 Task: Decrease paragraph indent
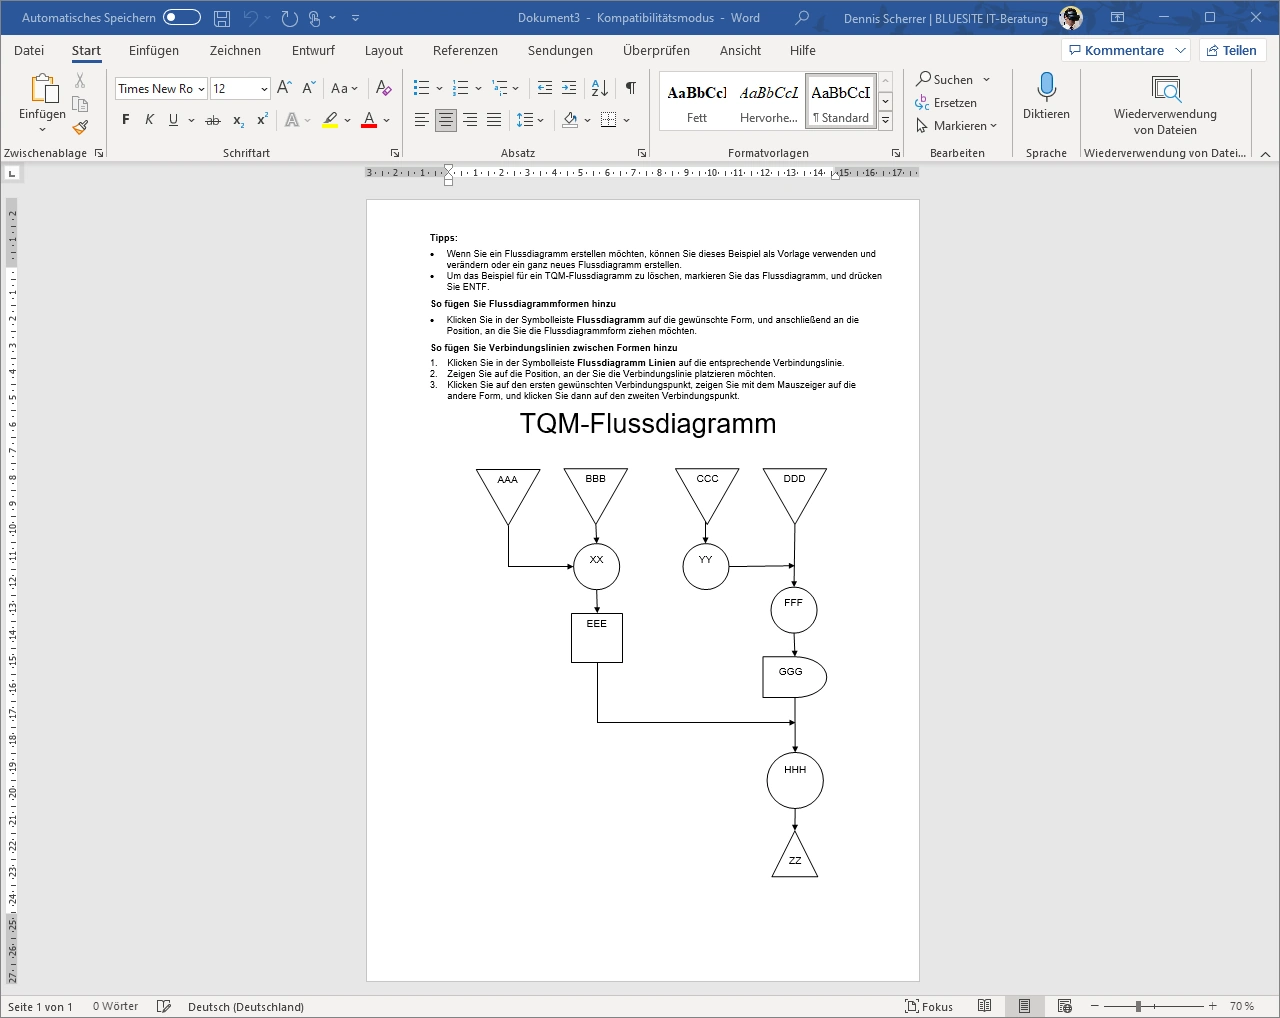tap(544, 88)
